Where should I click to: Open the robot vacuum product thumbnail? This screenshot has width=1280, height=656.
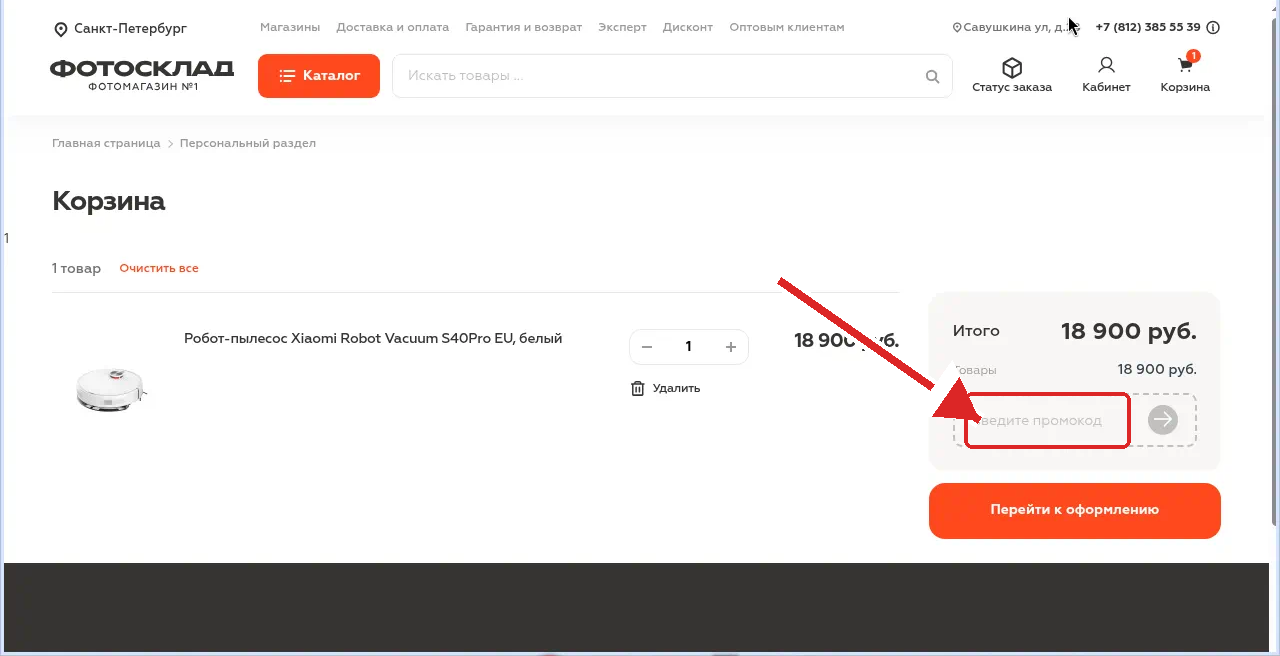[111, 387]
